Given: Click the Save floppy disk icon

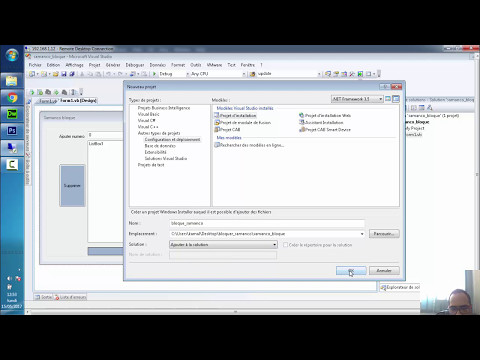Looking at the screenshot, I should coord(64,74).
